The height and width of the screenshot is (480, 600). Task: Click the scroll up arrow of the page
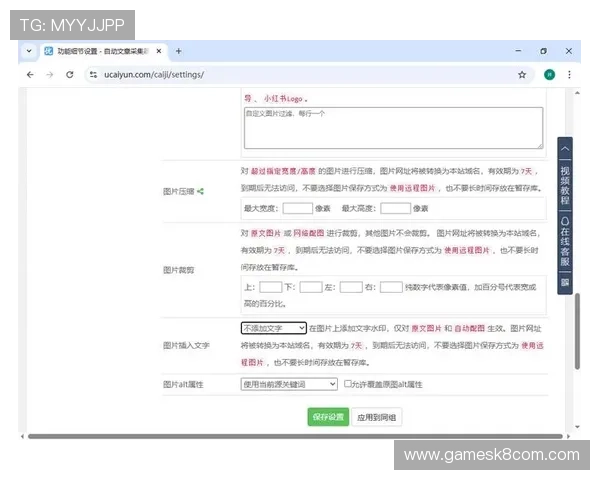pyautogui.click(x=577, y=93)
